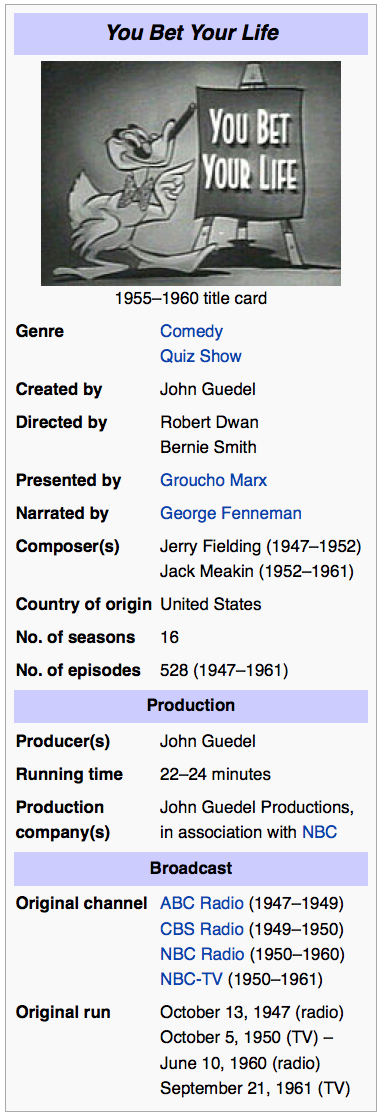
Task: Follow the Groucho Marx link
Action: pos(213,480)
